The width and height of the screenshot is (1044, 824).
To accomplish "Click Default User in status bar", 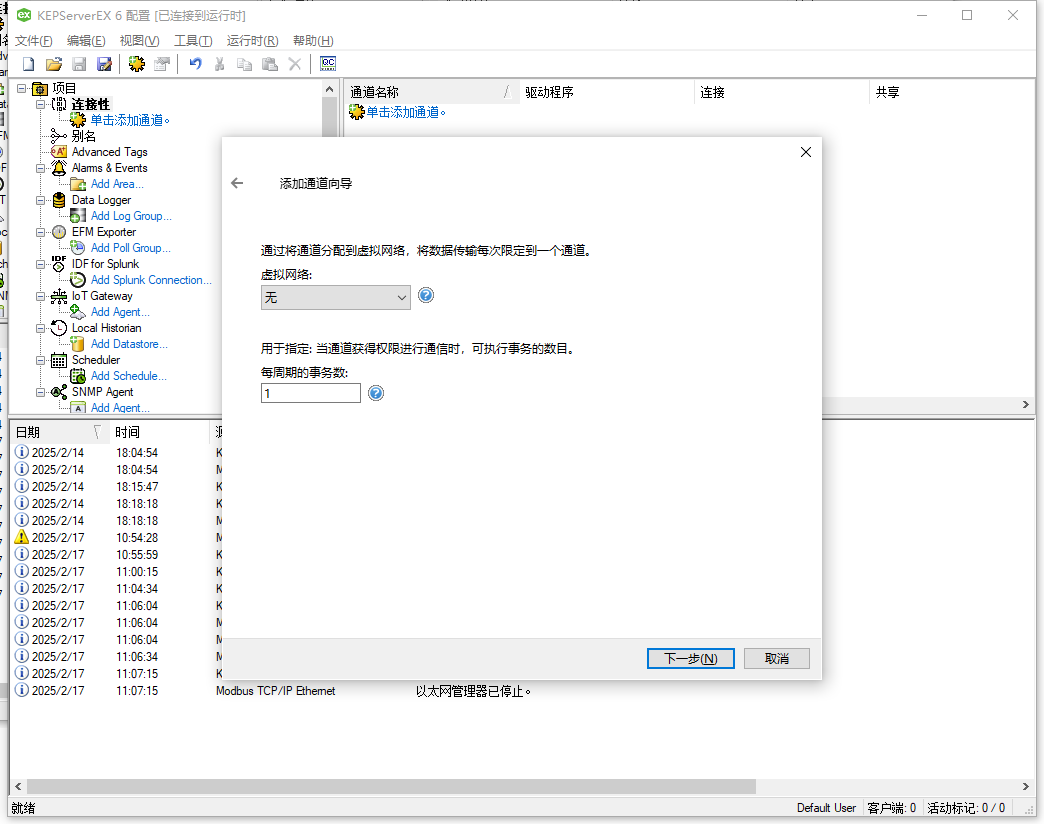I will (x=826, y=807).
